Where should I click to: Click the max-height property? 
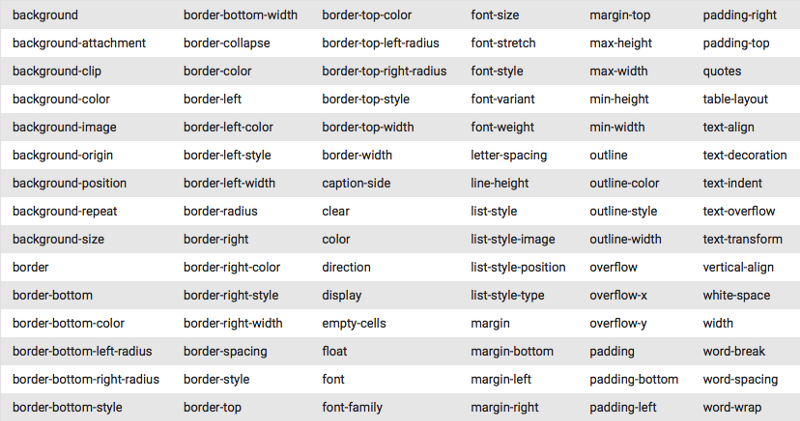[x=620, y=43]
